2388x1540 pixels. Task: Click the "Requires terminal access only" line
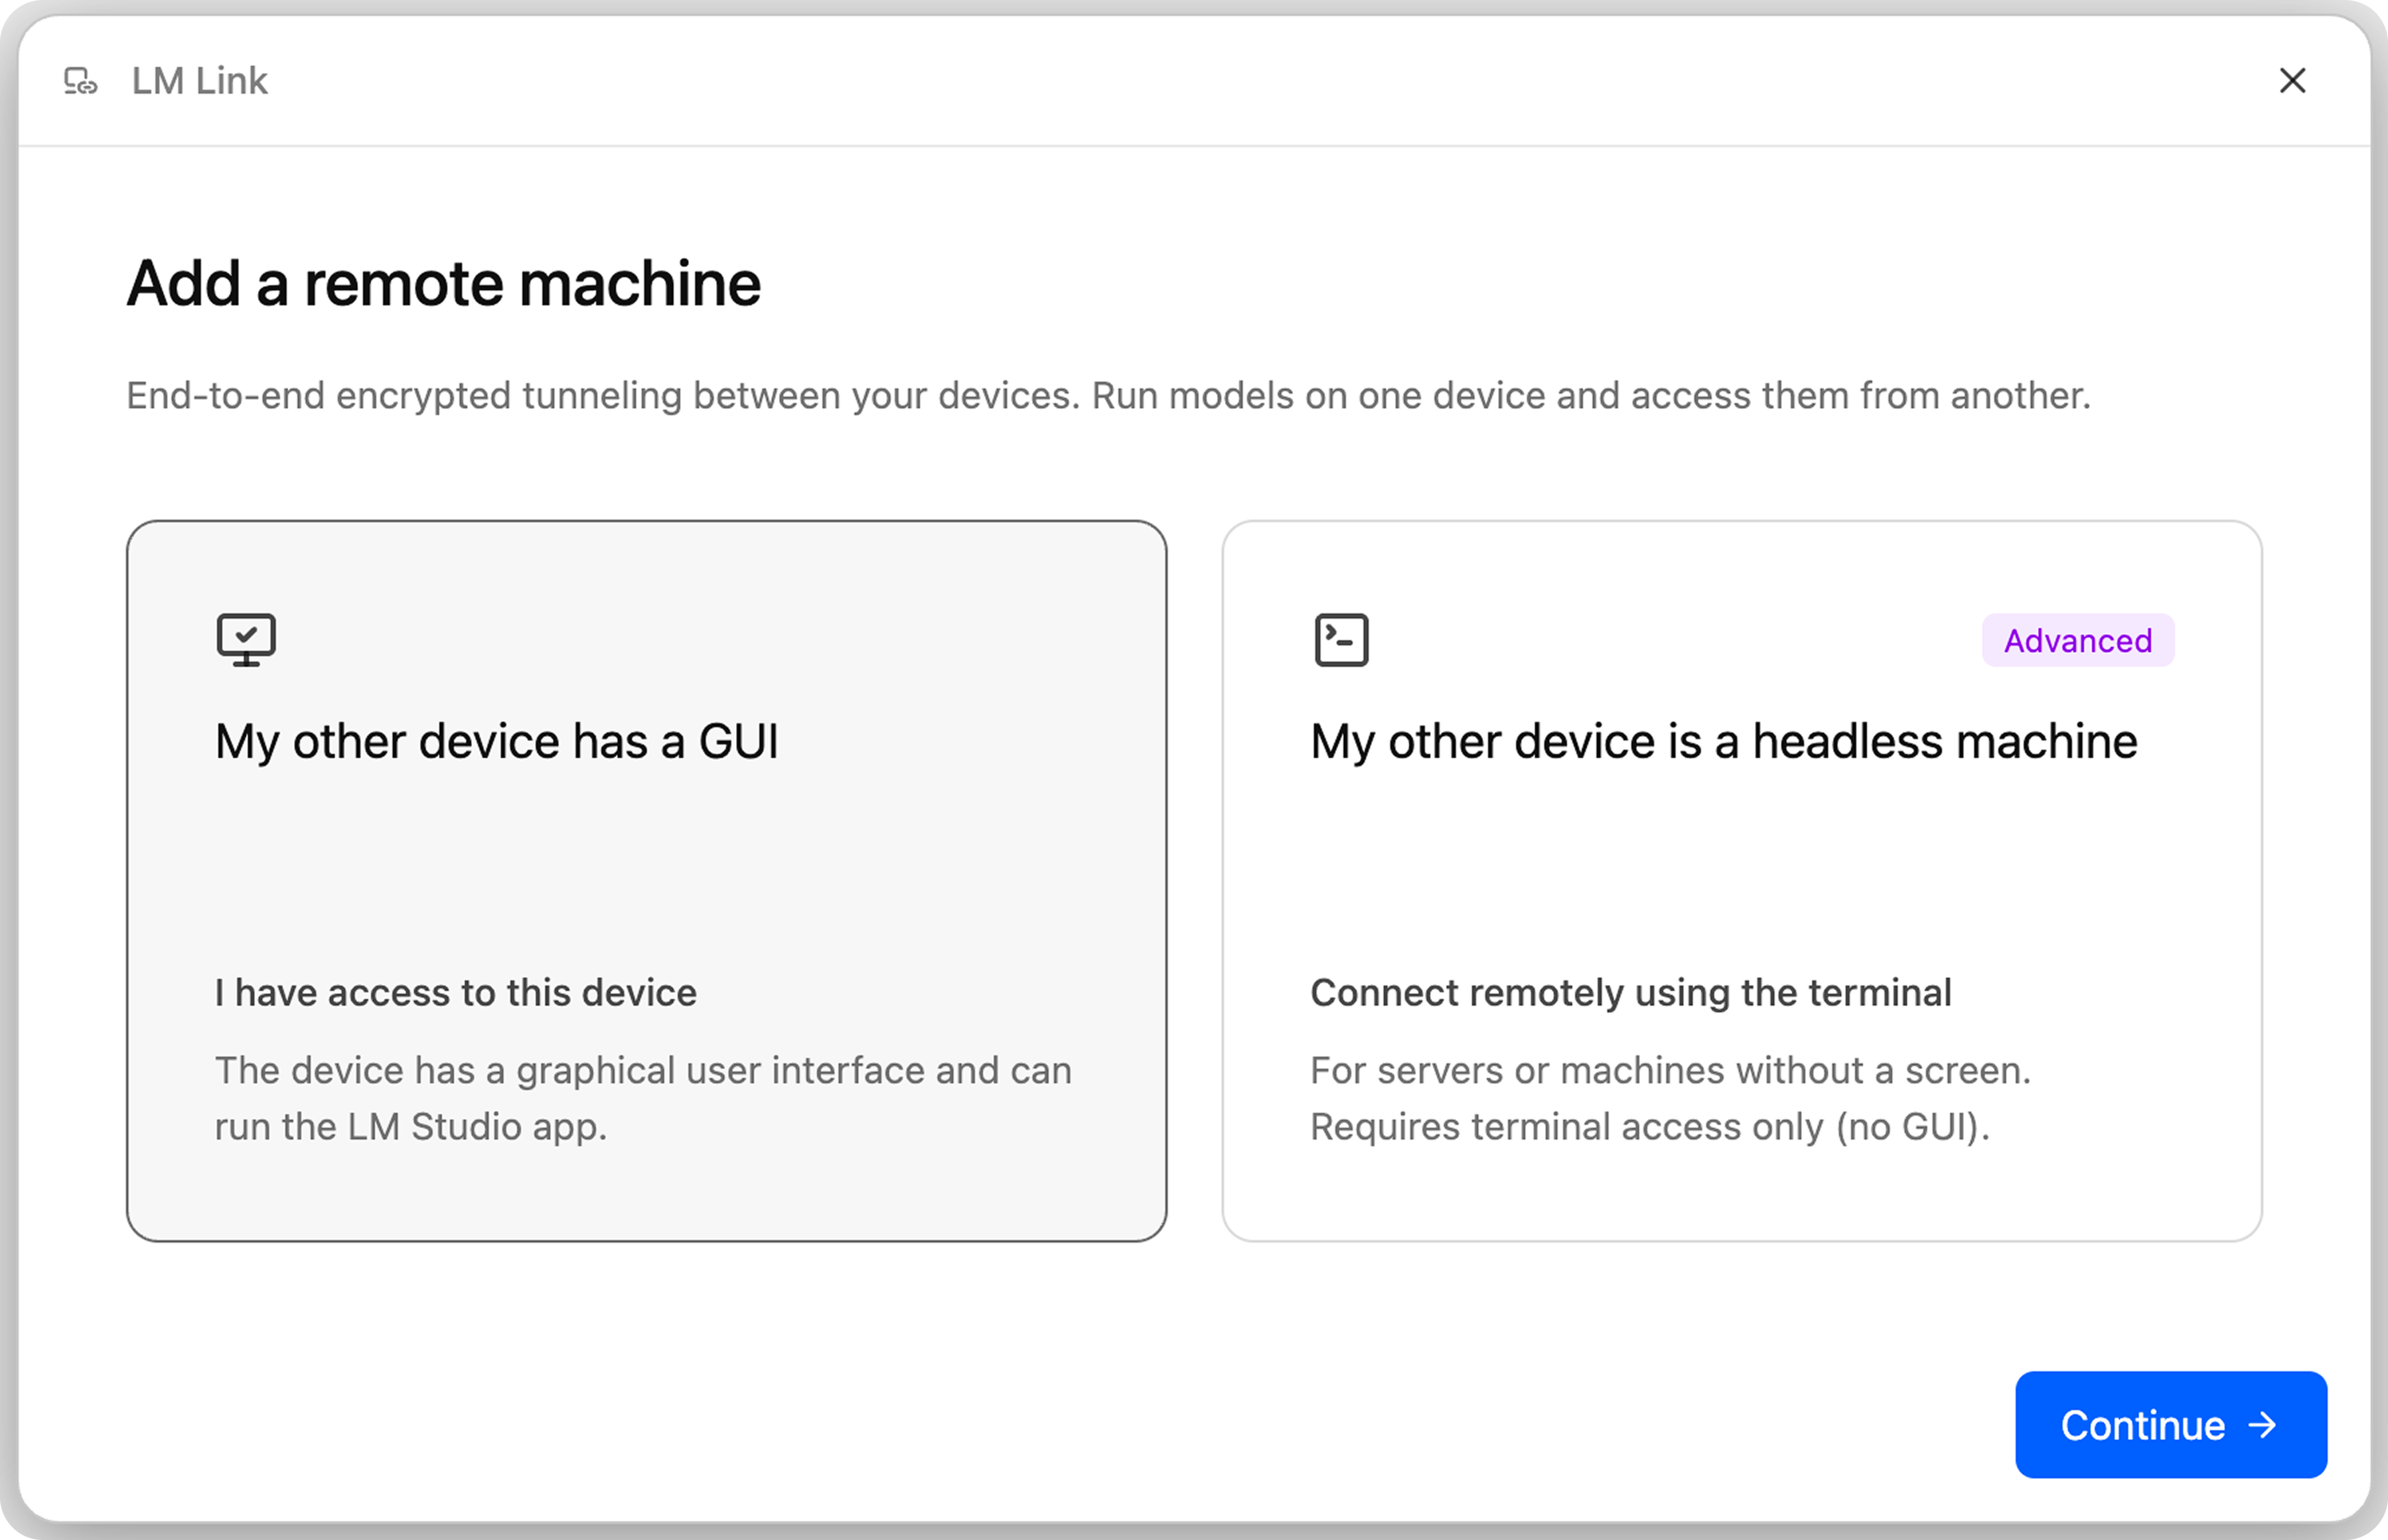[x=1650, y=1127]
